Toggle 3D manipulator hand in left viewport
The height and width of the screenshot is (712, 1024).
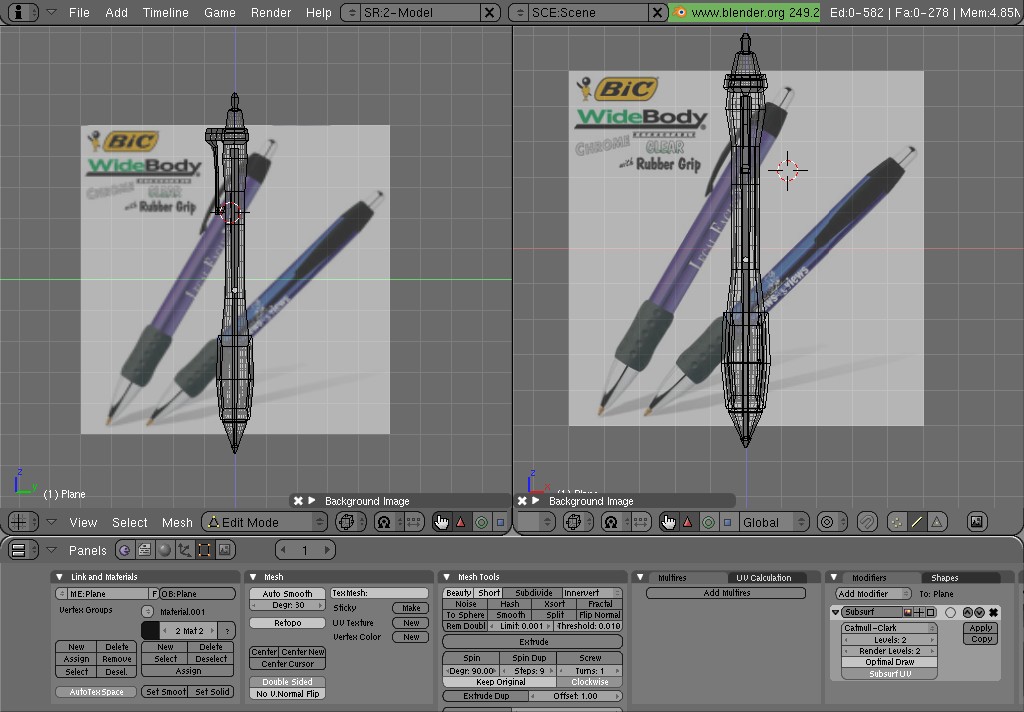[442, 522]
